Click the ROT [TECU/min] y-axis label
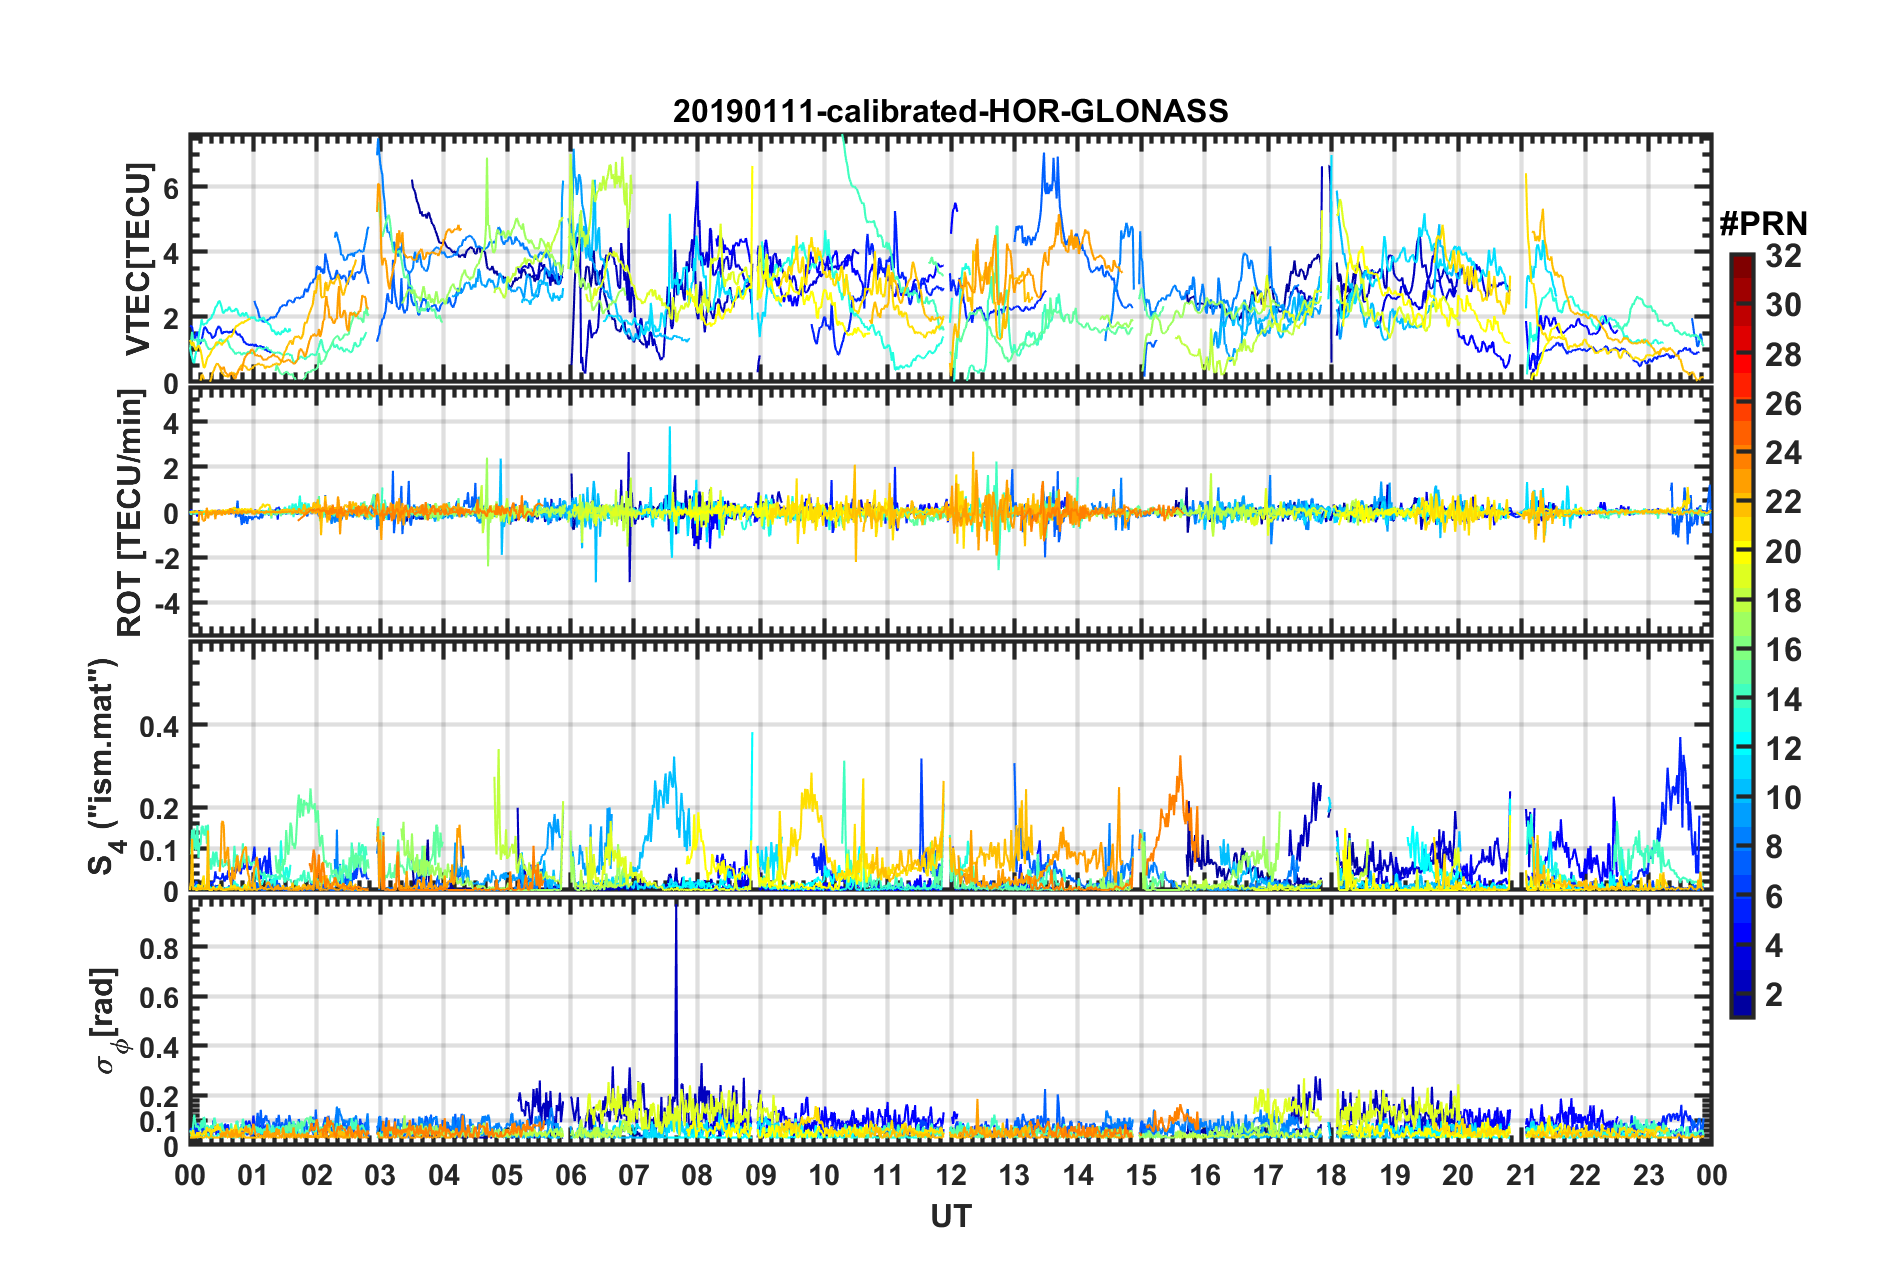The image size is (1902, 1272). pyautogui.click(x=131, y=513)
